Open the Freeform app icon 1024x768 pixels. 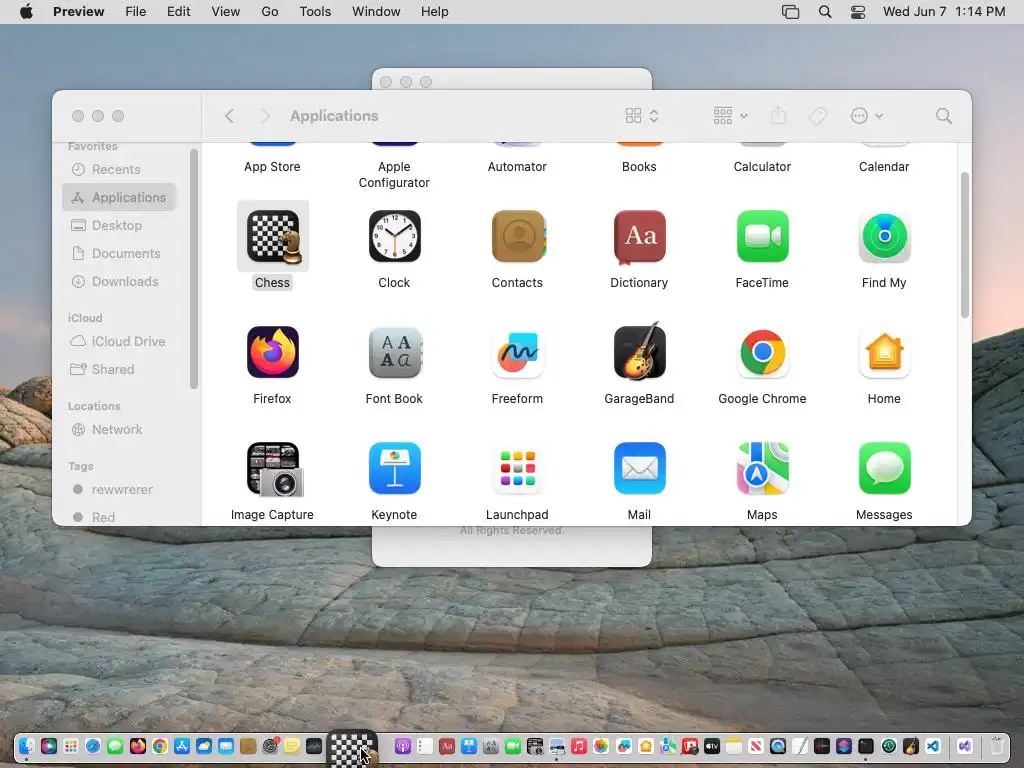click(517, 352)
